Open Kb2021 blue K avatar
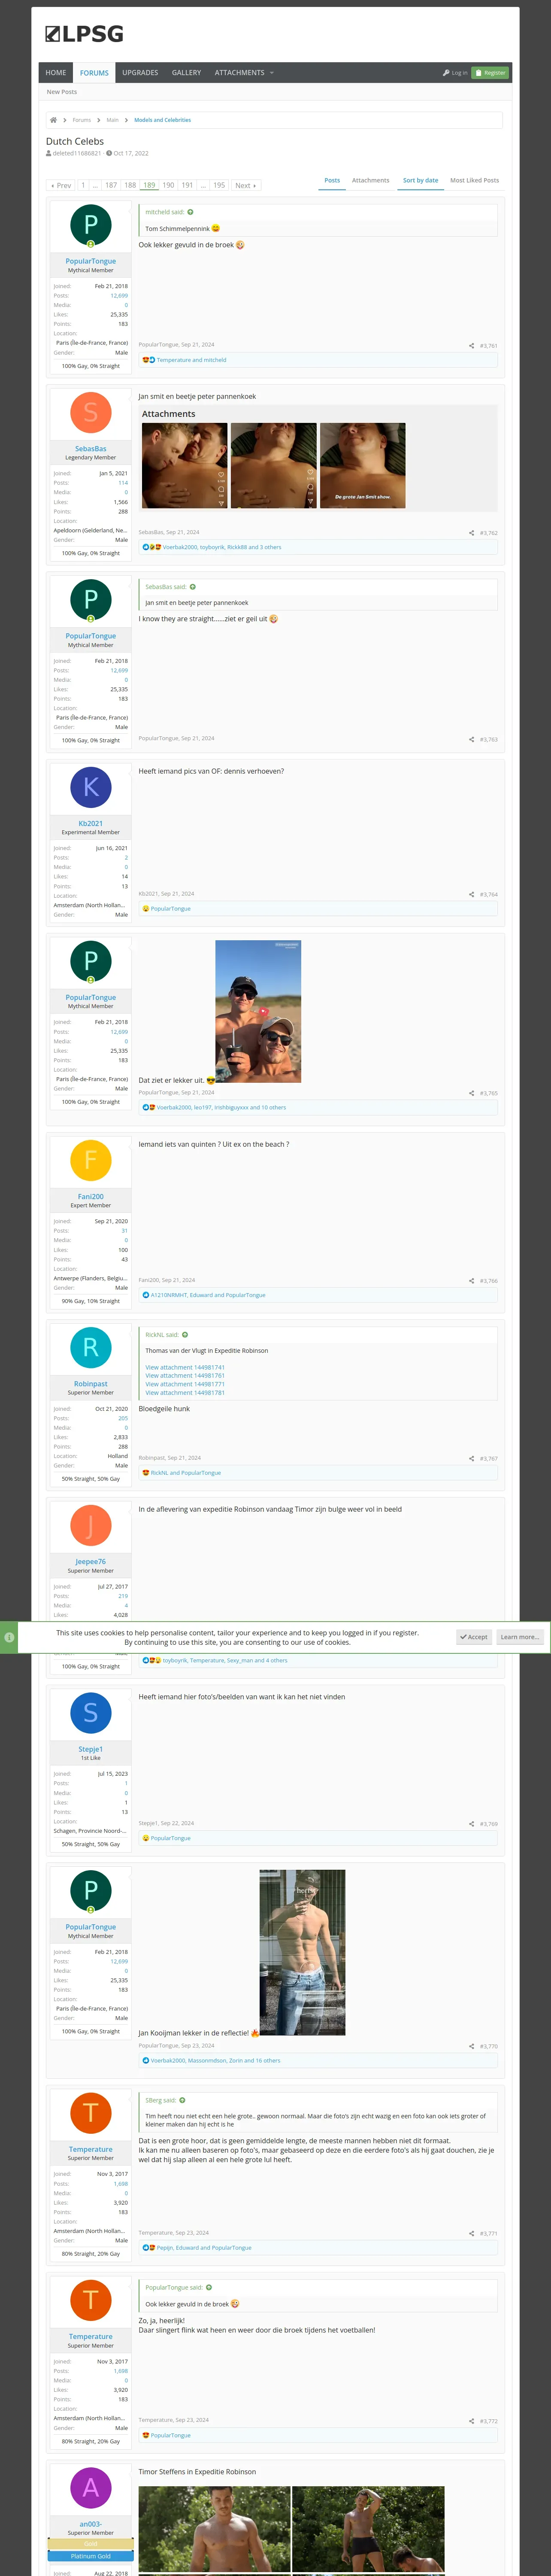 [x=91, y=787]
